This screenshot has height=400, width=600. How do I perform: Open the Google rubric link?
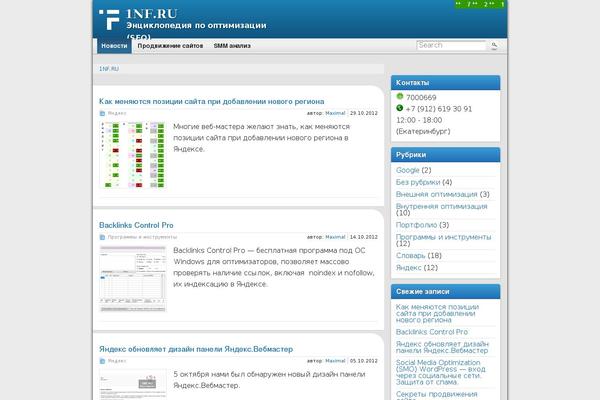(408, 170)
